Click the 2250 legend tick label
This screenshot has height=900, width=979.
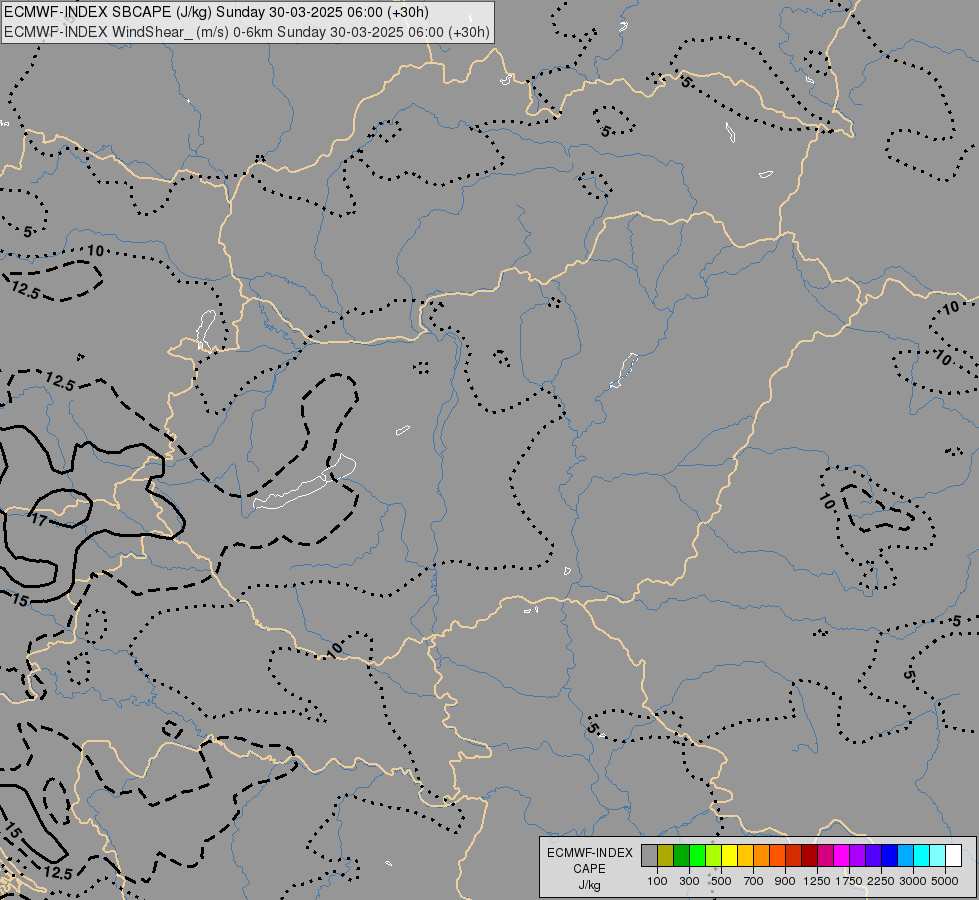point(881,881)
